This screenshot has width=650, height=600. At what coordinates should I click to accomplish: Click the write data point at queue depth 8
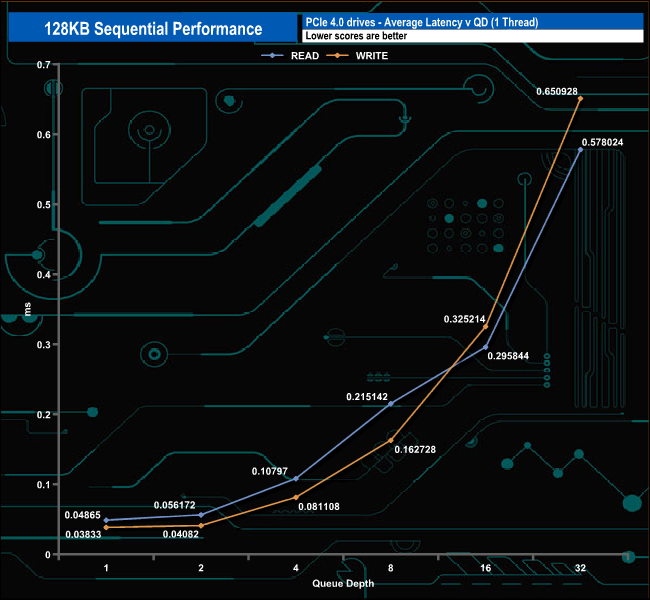pos(390,440)
